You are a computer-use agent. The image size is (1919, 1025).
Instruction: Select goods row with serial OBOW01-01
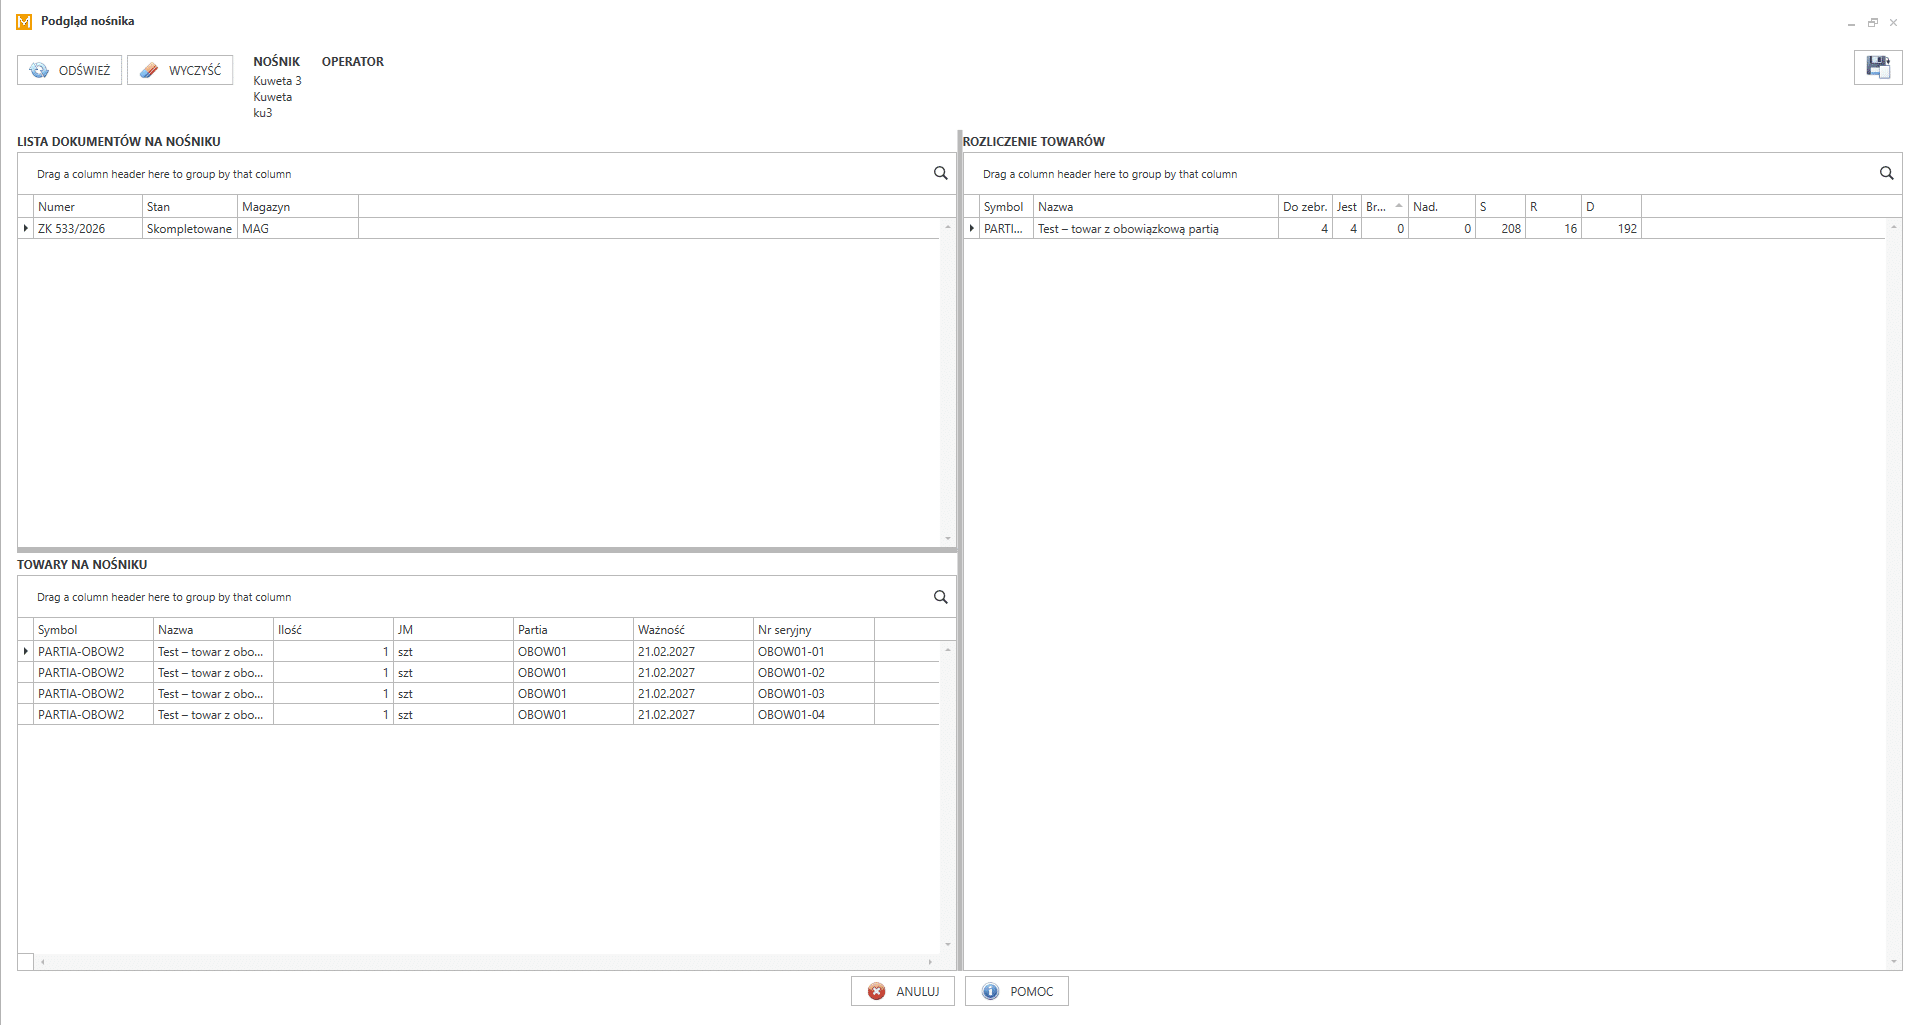[x=480, y=651]
